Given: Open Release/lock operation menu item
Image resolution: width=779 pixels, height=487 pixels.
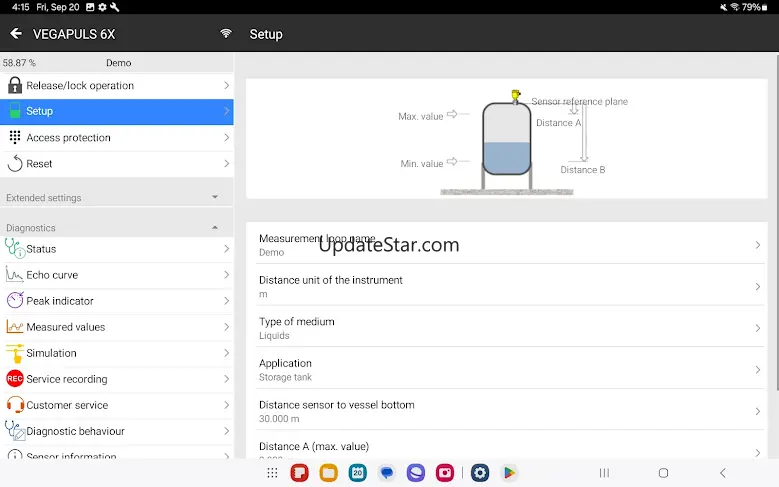Looking at the screenshot, I should pyautogui.click(x=117, y=85).
